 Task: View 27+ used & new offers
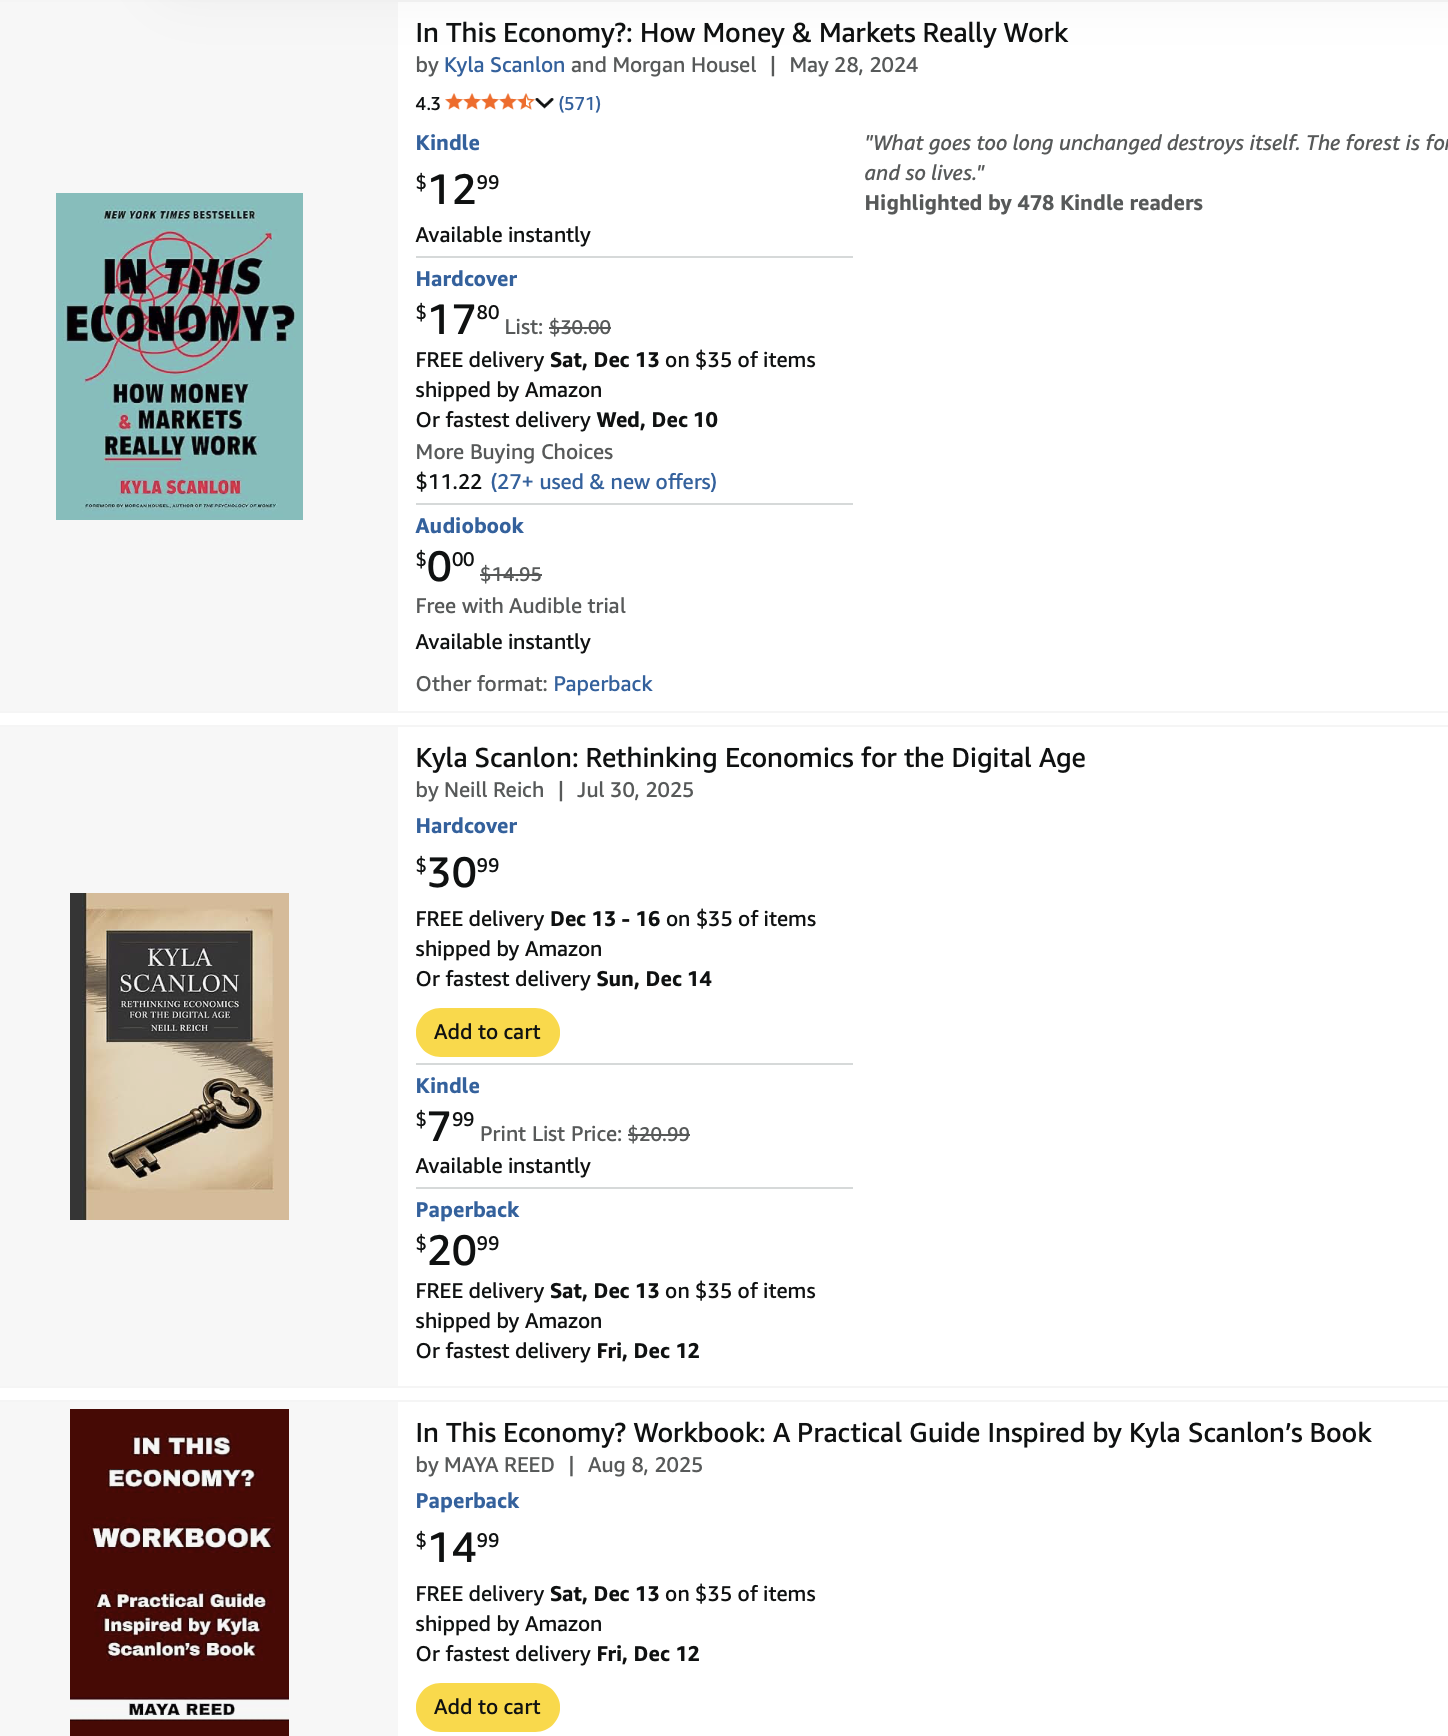click(603, 482)
